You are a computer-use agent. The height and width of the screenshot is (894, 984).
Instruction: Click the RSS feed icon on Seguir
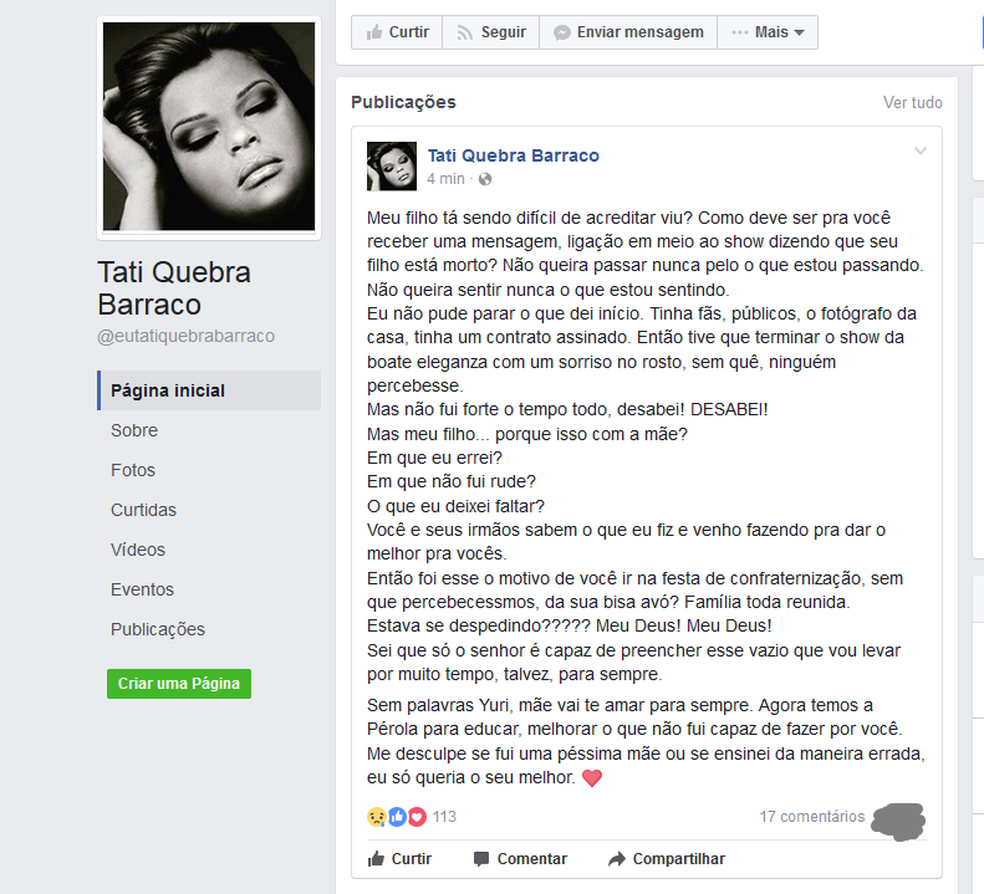(464, 33)
